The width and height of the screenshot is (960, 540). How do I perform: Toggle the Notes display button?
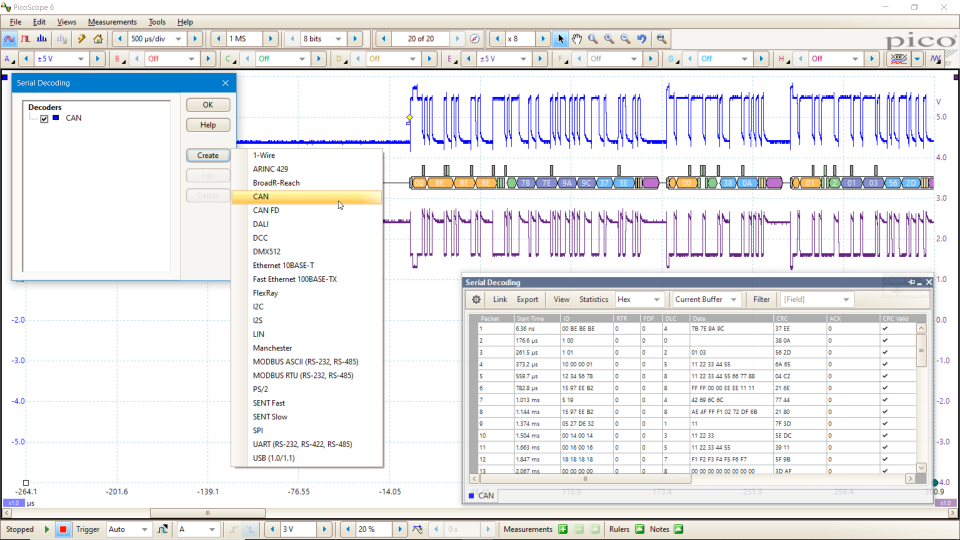679,529
